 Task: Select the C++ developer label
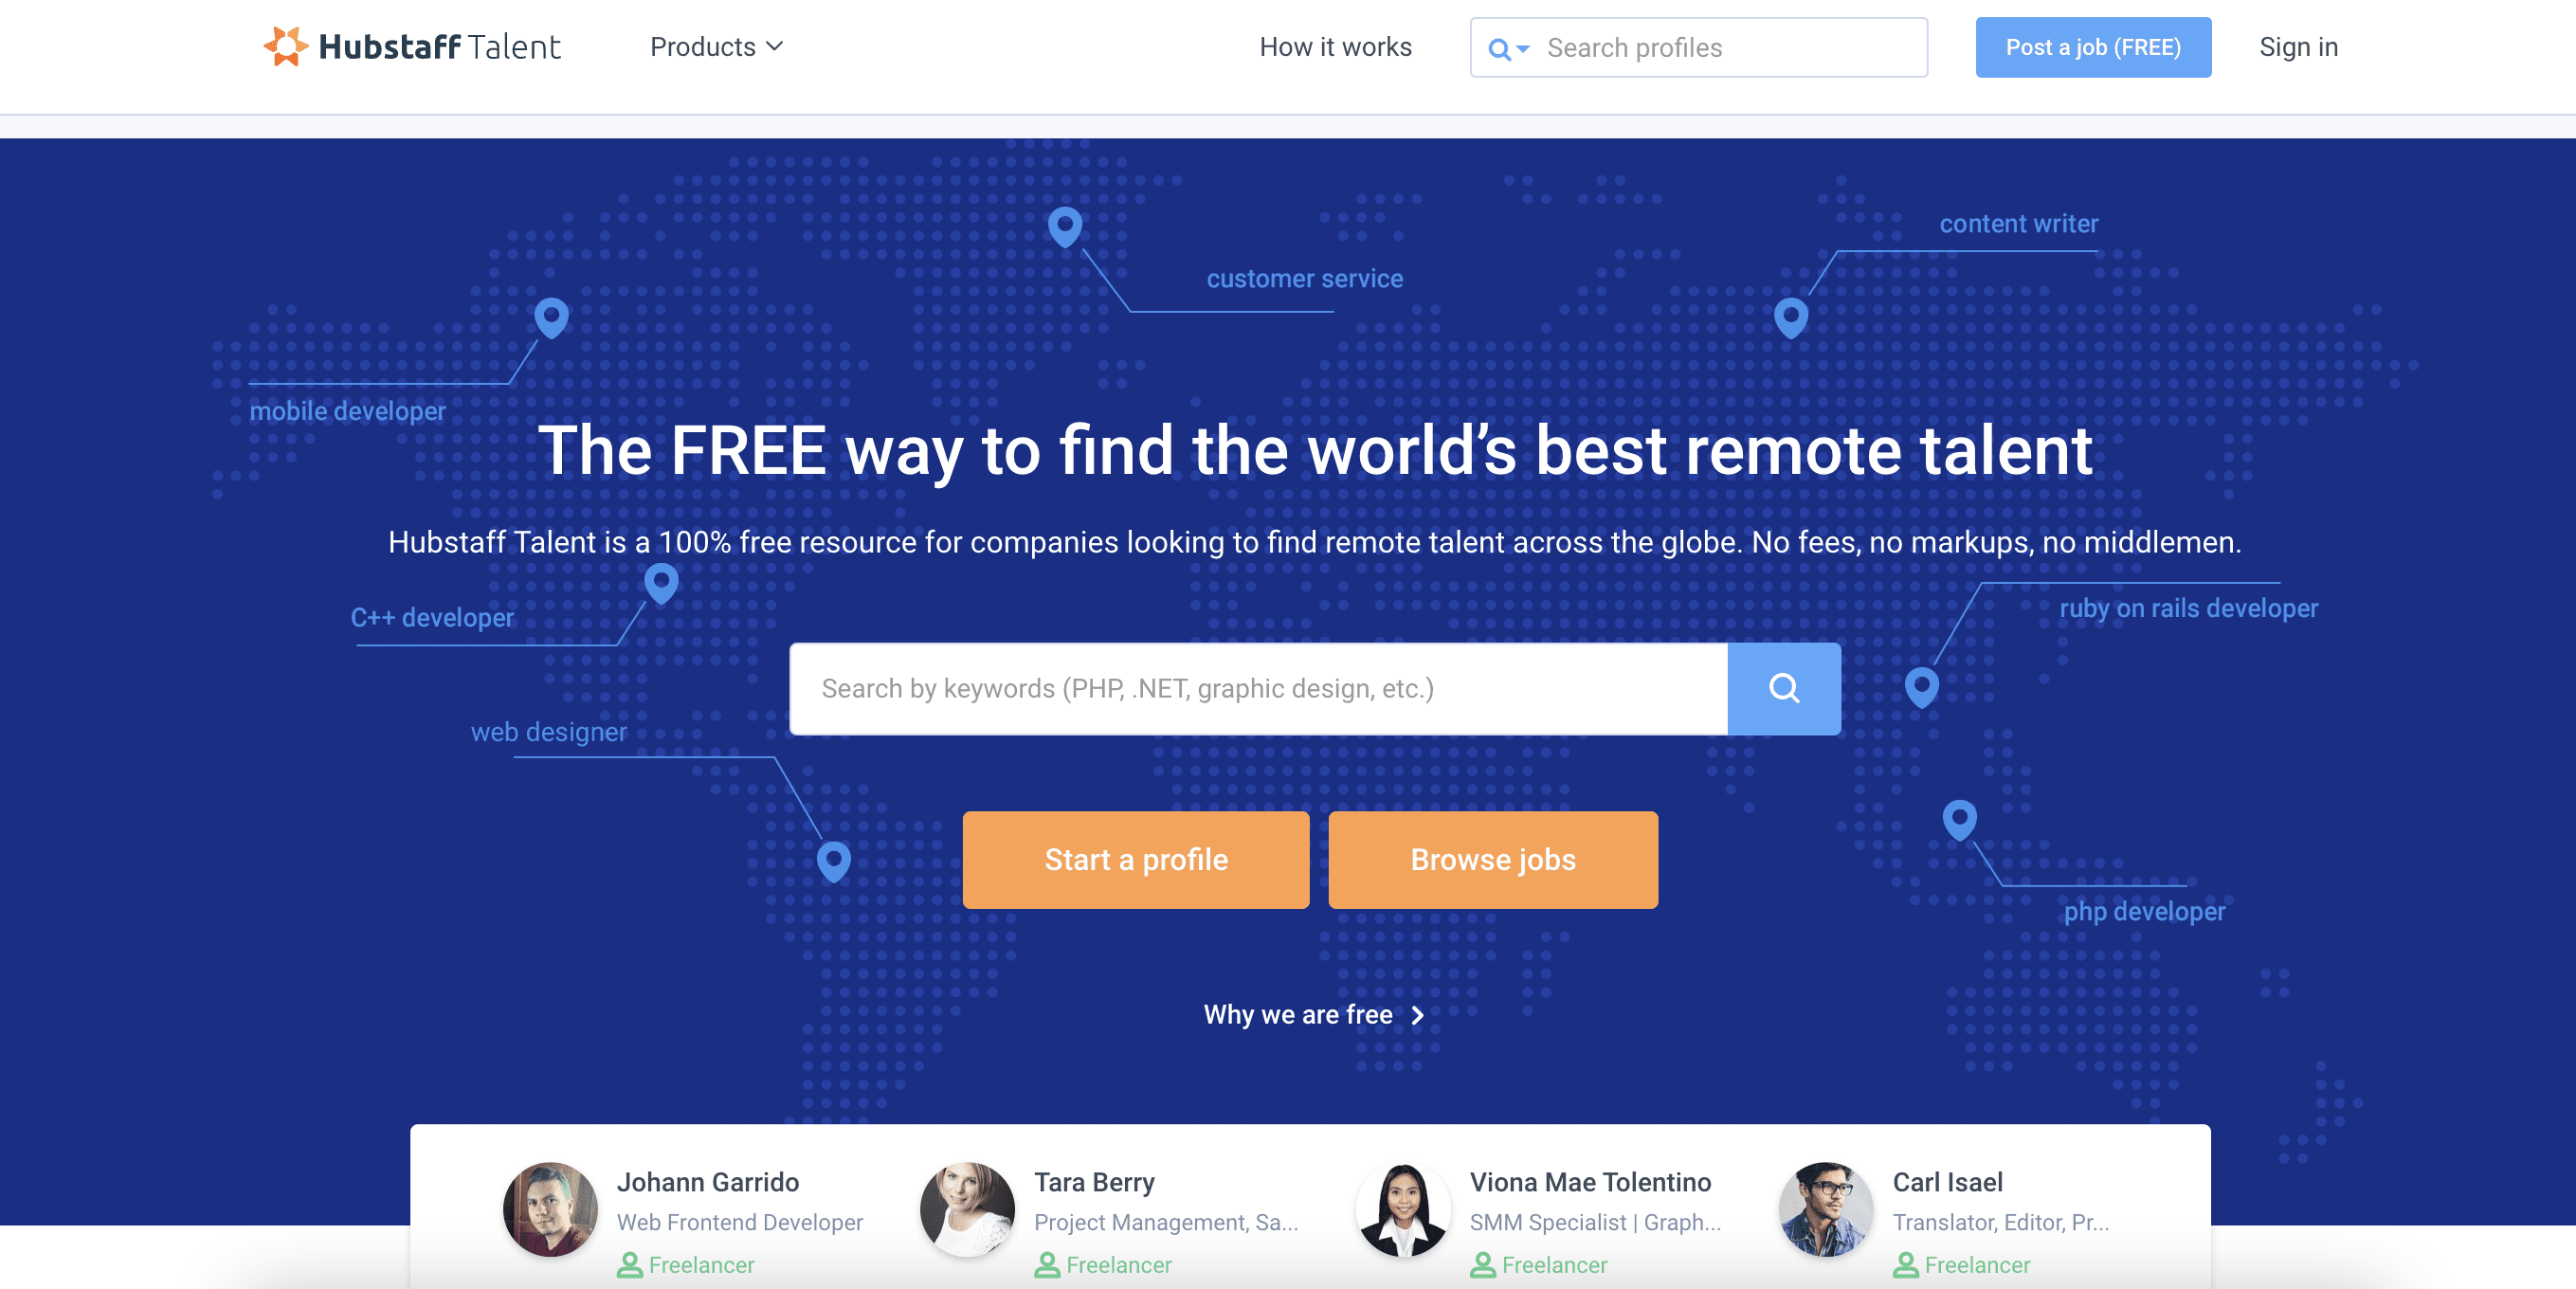point(432,618)
